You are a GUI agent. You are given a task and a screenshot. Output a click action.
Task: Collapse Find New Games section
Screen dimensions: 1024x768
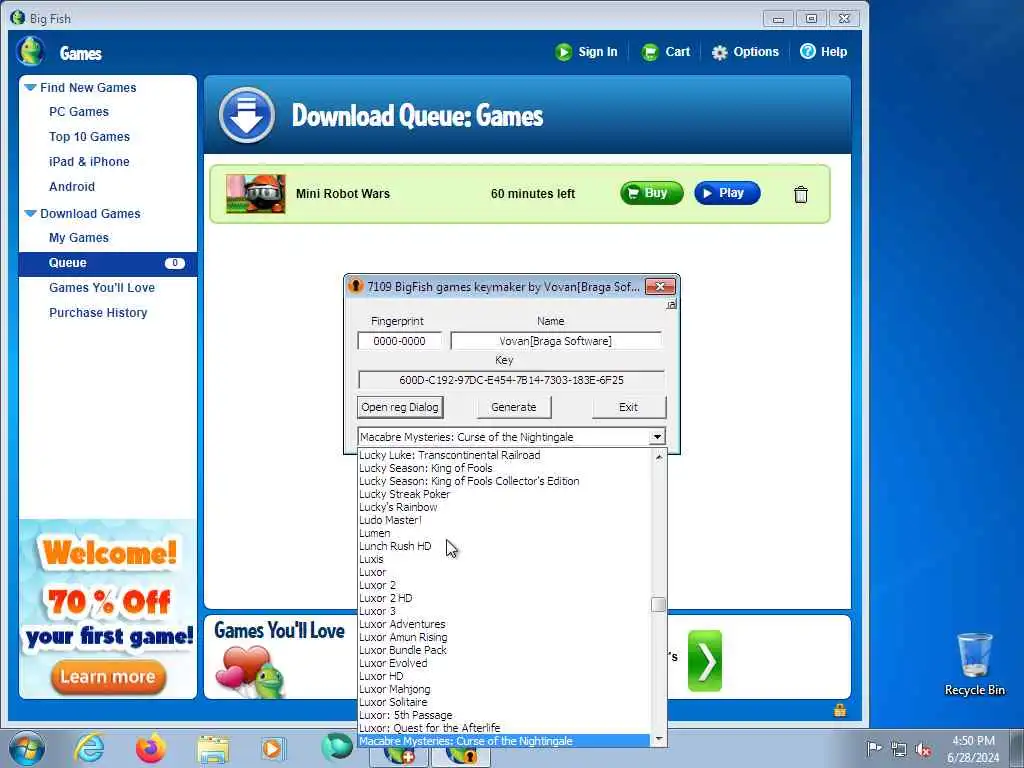30,88
